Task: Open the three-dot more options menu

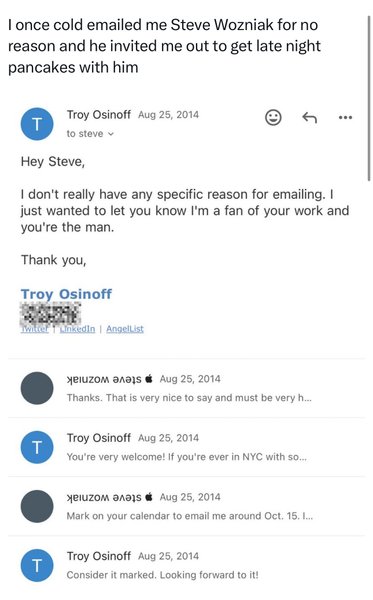Action: coord(345,117)
